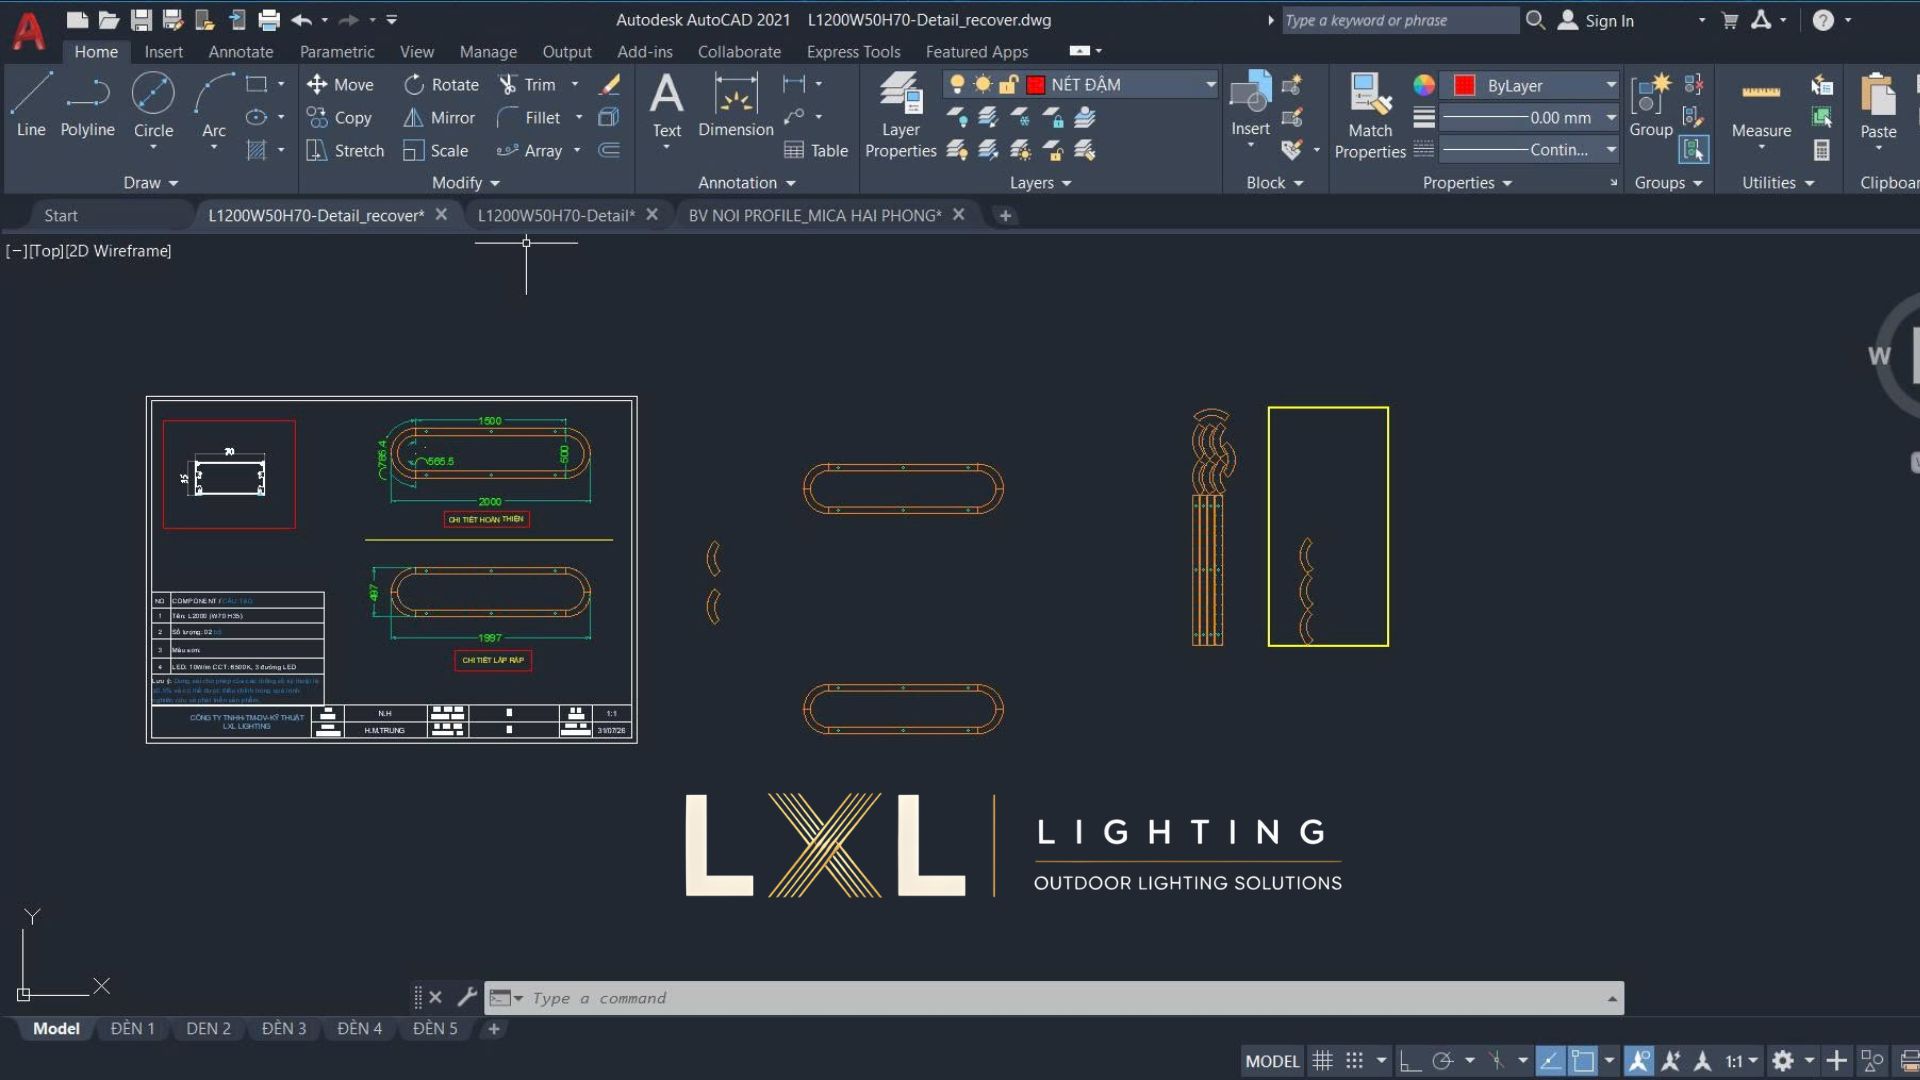The width and height of the screenshot is (1920, 1080).
Task: Activate the Fillet tool
Action: coord(529,118)
